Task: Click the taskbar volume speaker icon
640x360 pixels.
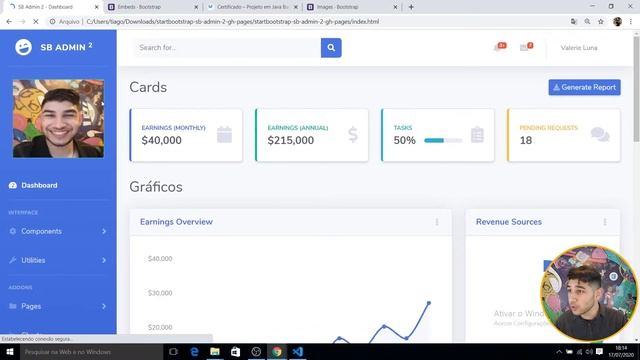Action: coord(589,351)
